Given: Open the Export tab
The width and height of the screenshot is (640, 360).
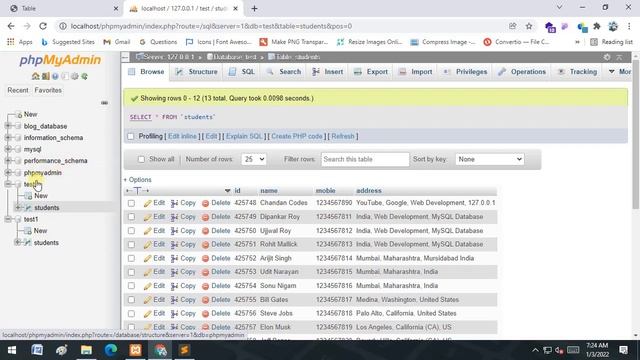Looking at the screenshot, I should click(371, 72).
